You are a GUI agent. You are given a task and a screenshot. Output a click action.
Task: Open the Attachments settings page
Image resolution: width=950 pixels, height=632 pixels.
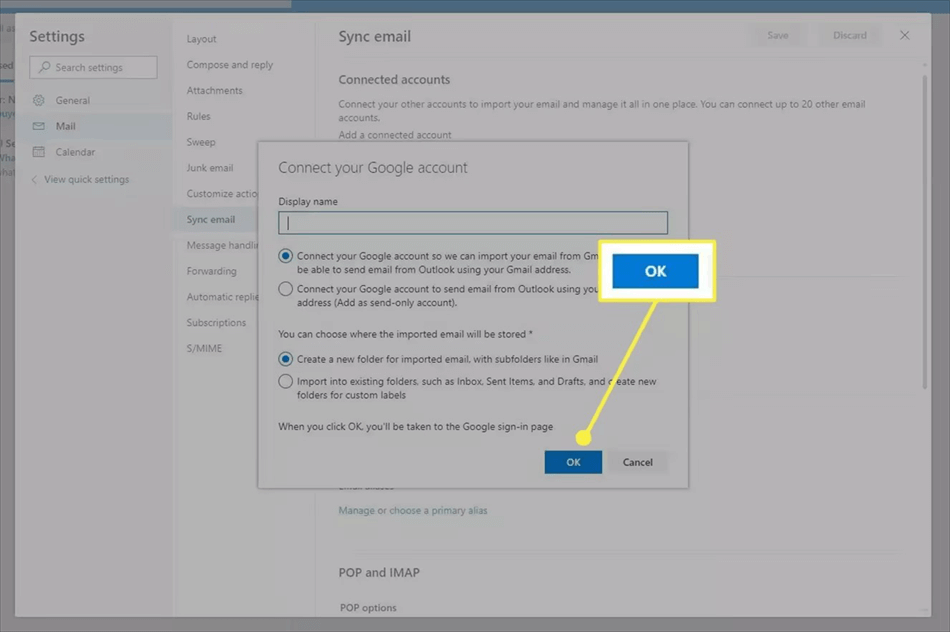pos(214,90)
